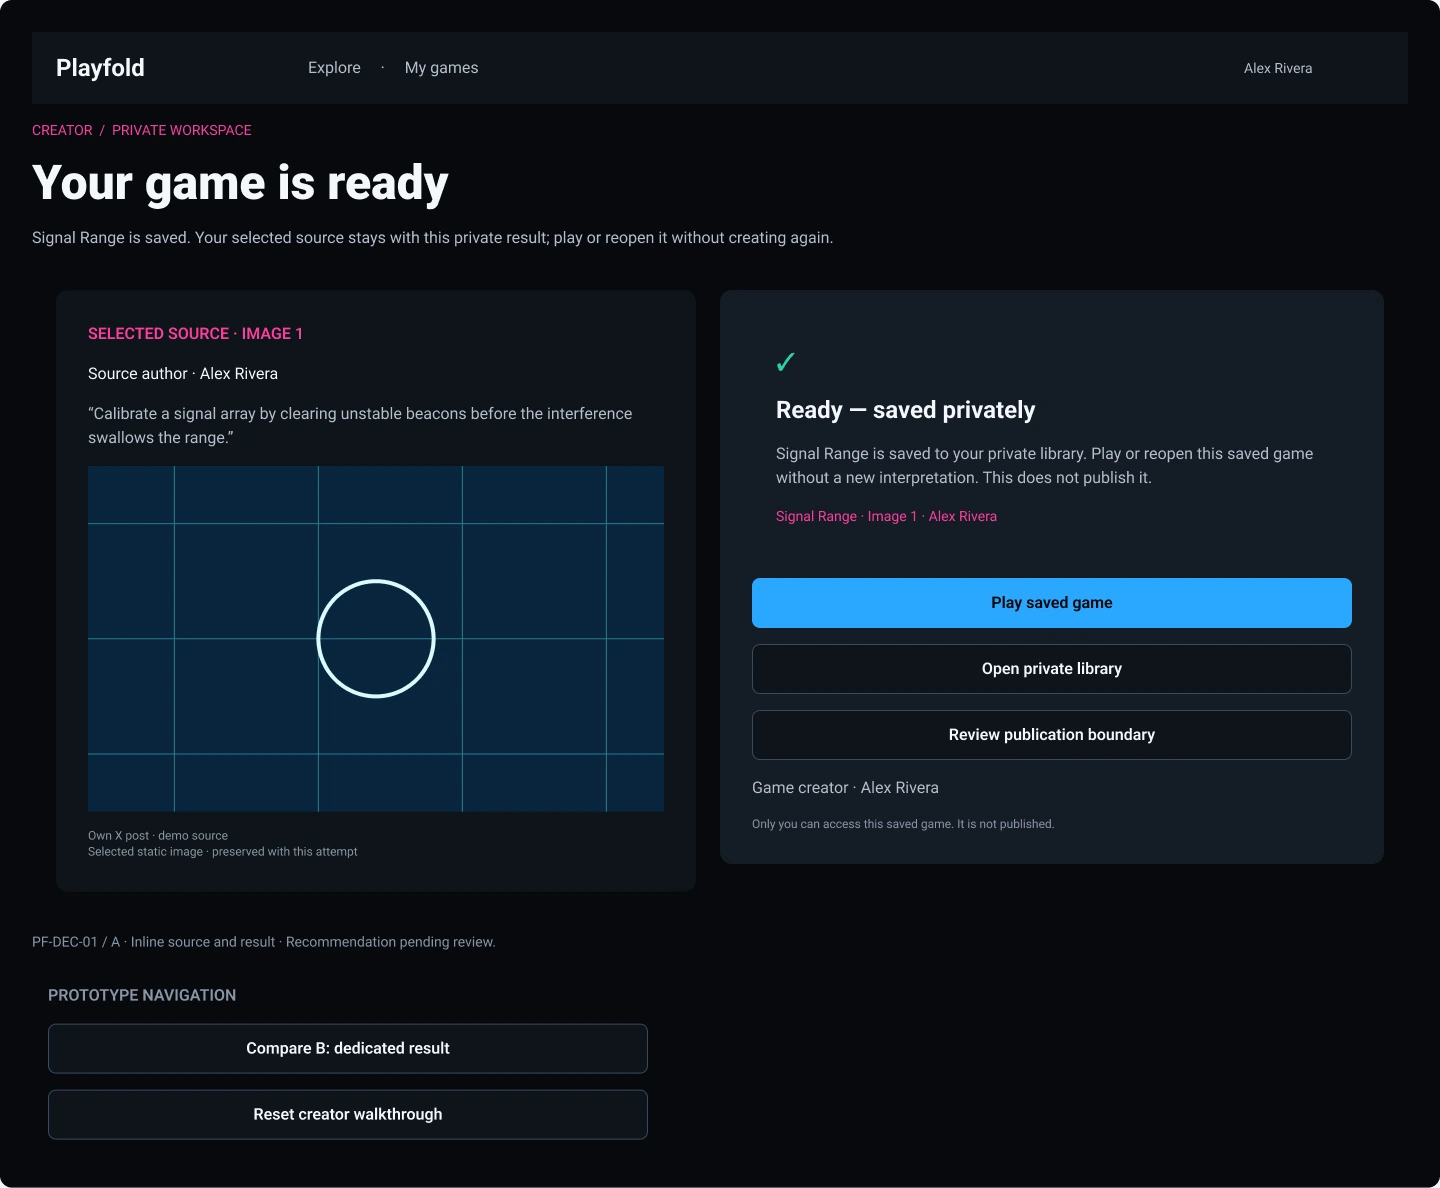Click the CREATOR breadcrumb
Viewport: 1440px width, 1188px height.
pyautogui.click(x=62, y=130)
